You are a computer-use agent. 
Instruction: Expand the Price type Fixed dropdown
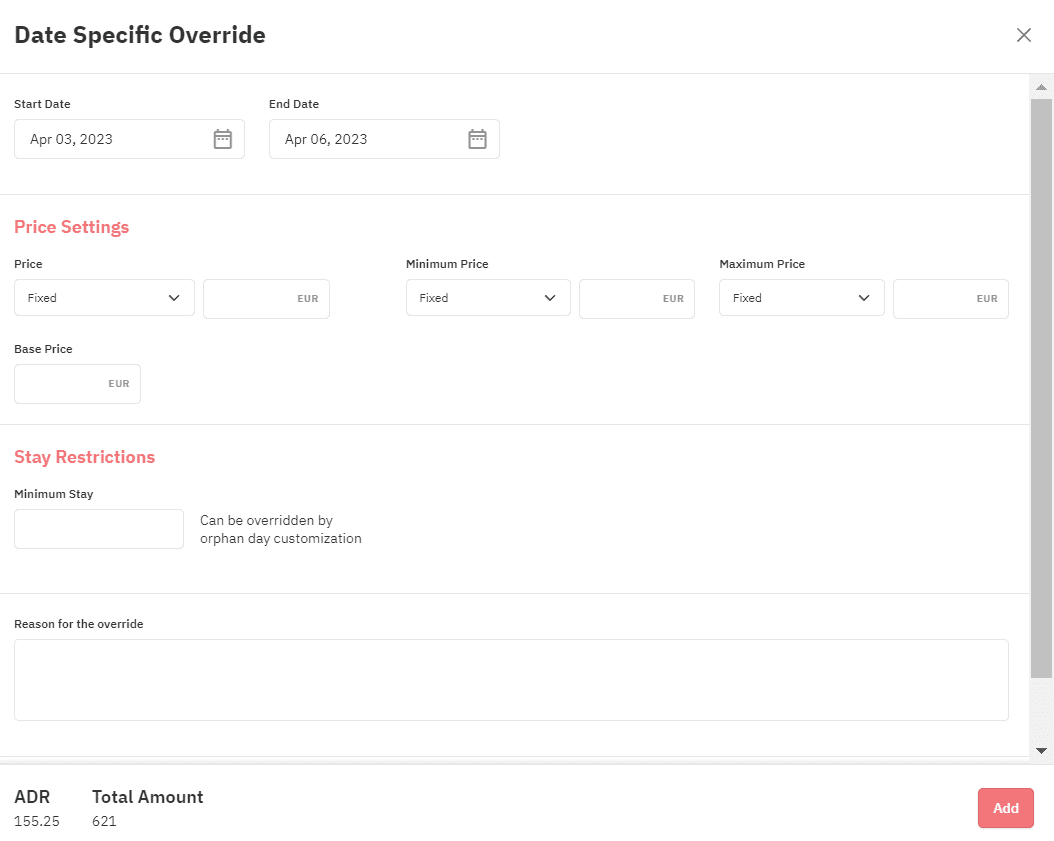(104, 298)
